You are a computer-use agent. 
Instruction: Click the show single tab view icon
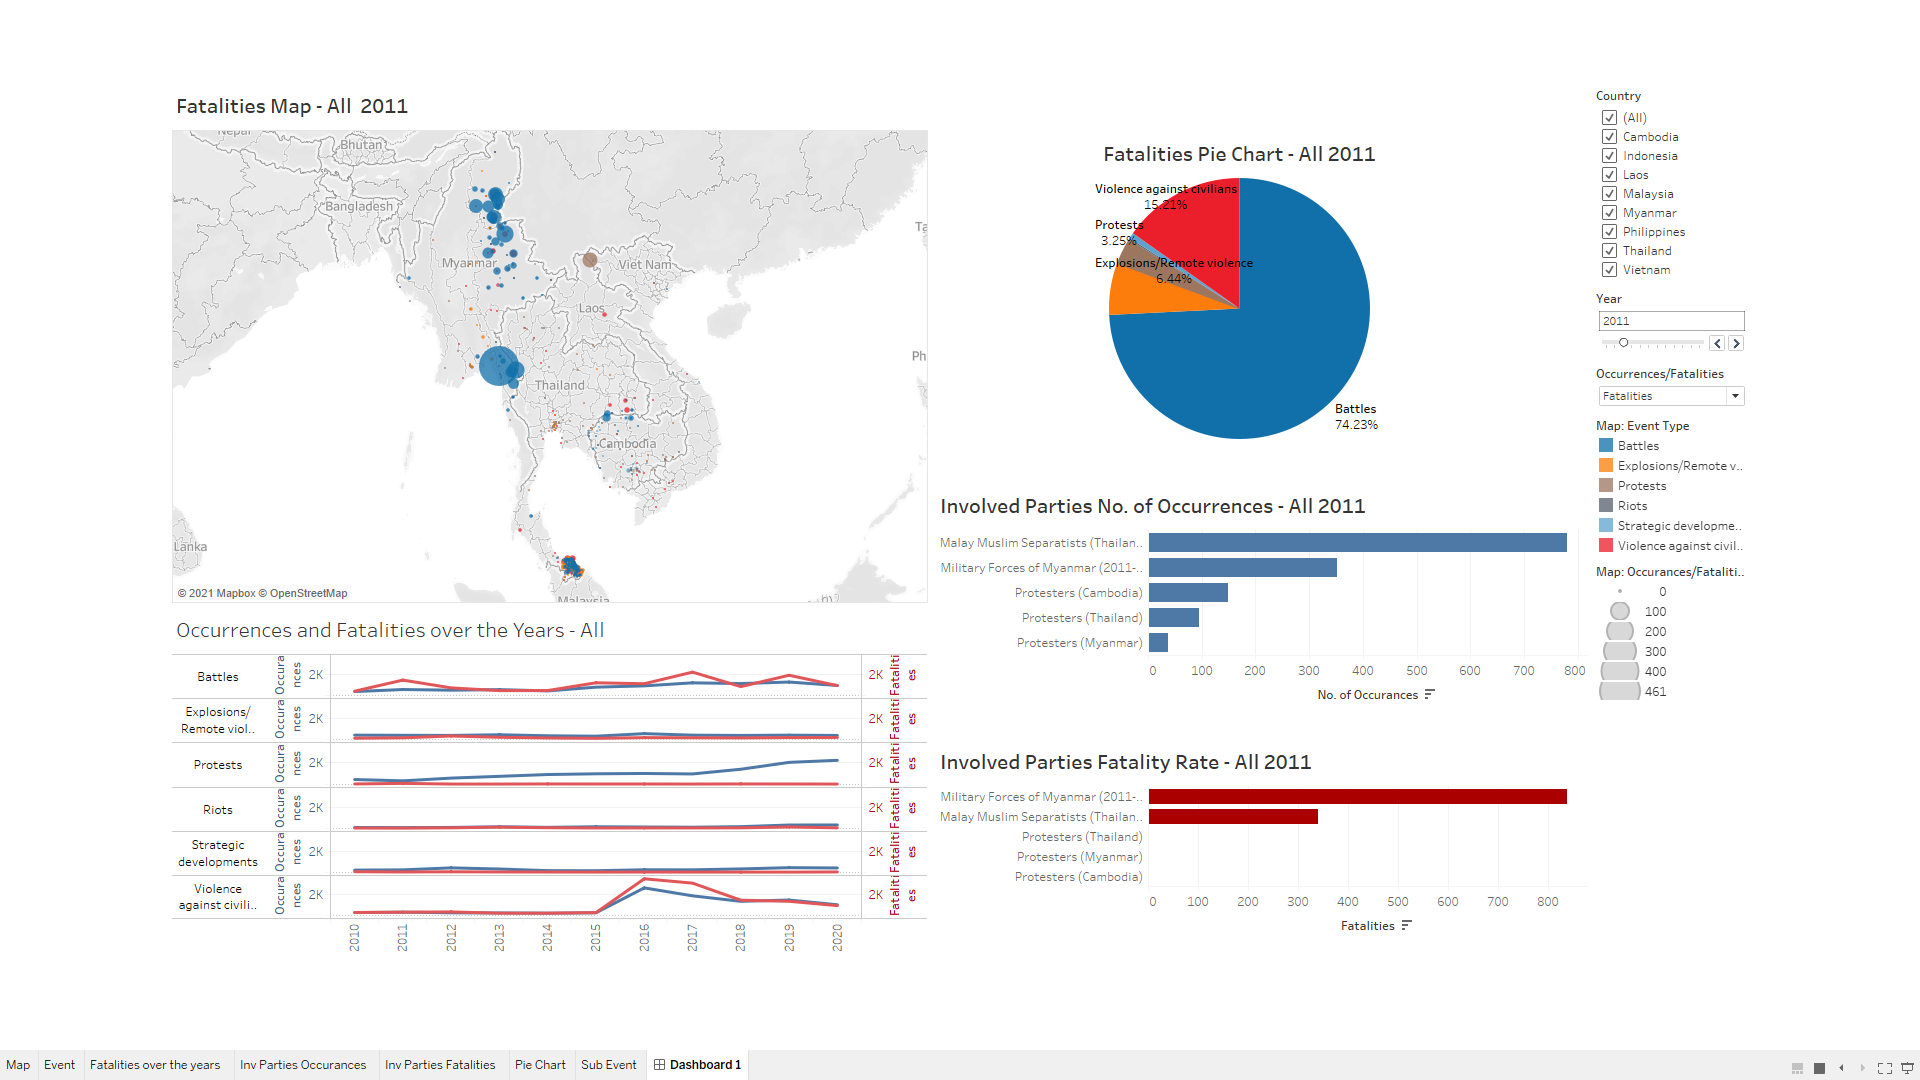tap(1819, 1068)
